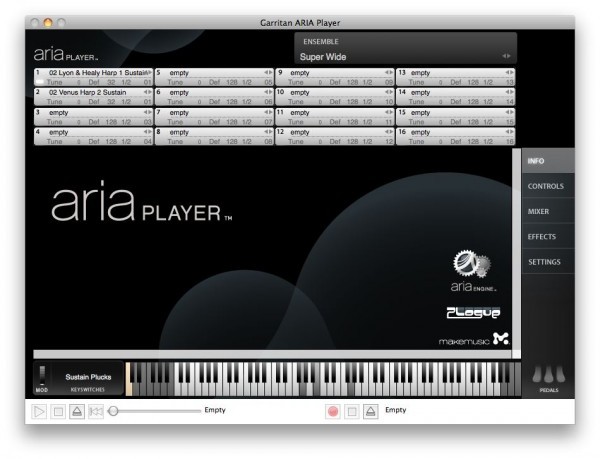
Task: Click slot 5 Def bend range field
Action: click(214, 82)
